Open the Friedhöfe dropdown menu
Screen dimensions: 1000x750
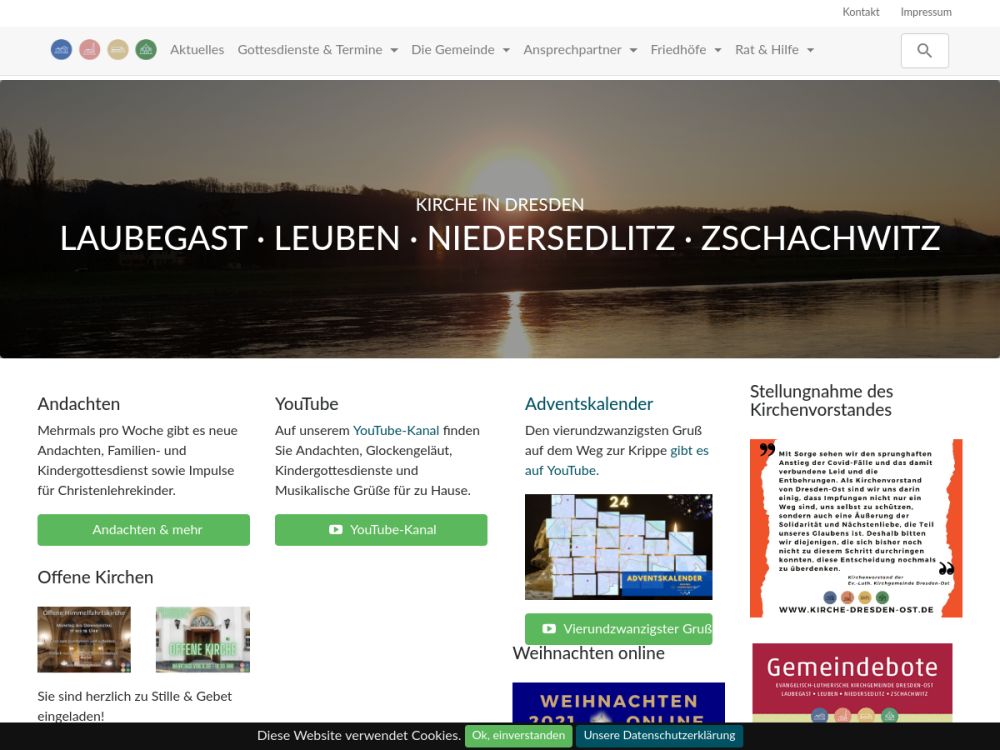pos(685,50)
